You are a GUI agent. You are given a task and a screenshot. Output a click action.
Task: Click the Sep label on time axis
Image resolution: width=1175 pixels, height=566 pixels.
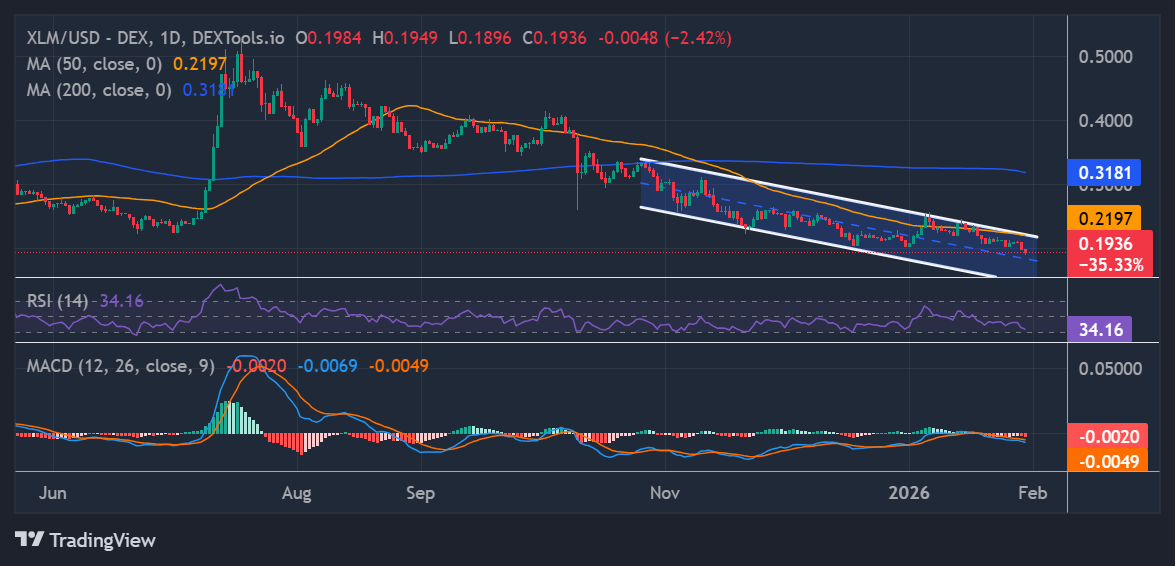(x=421, y=493)
